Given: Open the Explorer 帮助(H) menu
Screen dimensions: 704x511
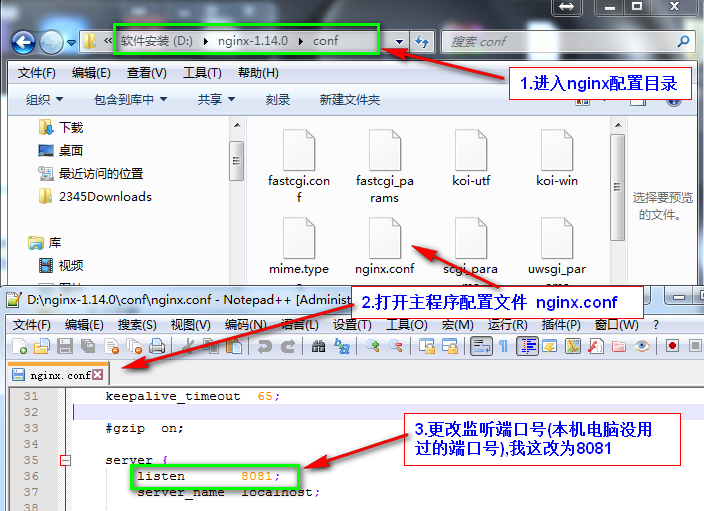Looking at the screenshot, I should pos(258,73).
